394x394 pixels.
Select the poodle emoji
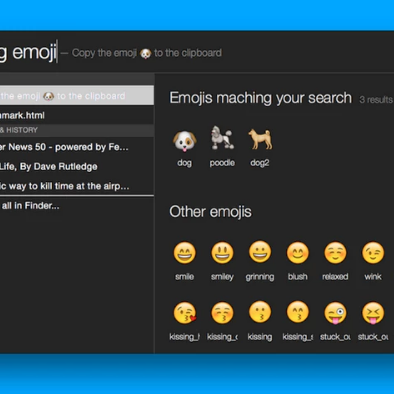(x=222, y=138)
